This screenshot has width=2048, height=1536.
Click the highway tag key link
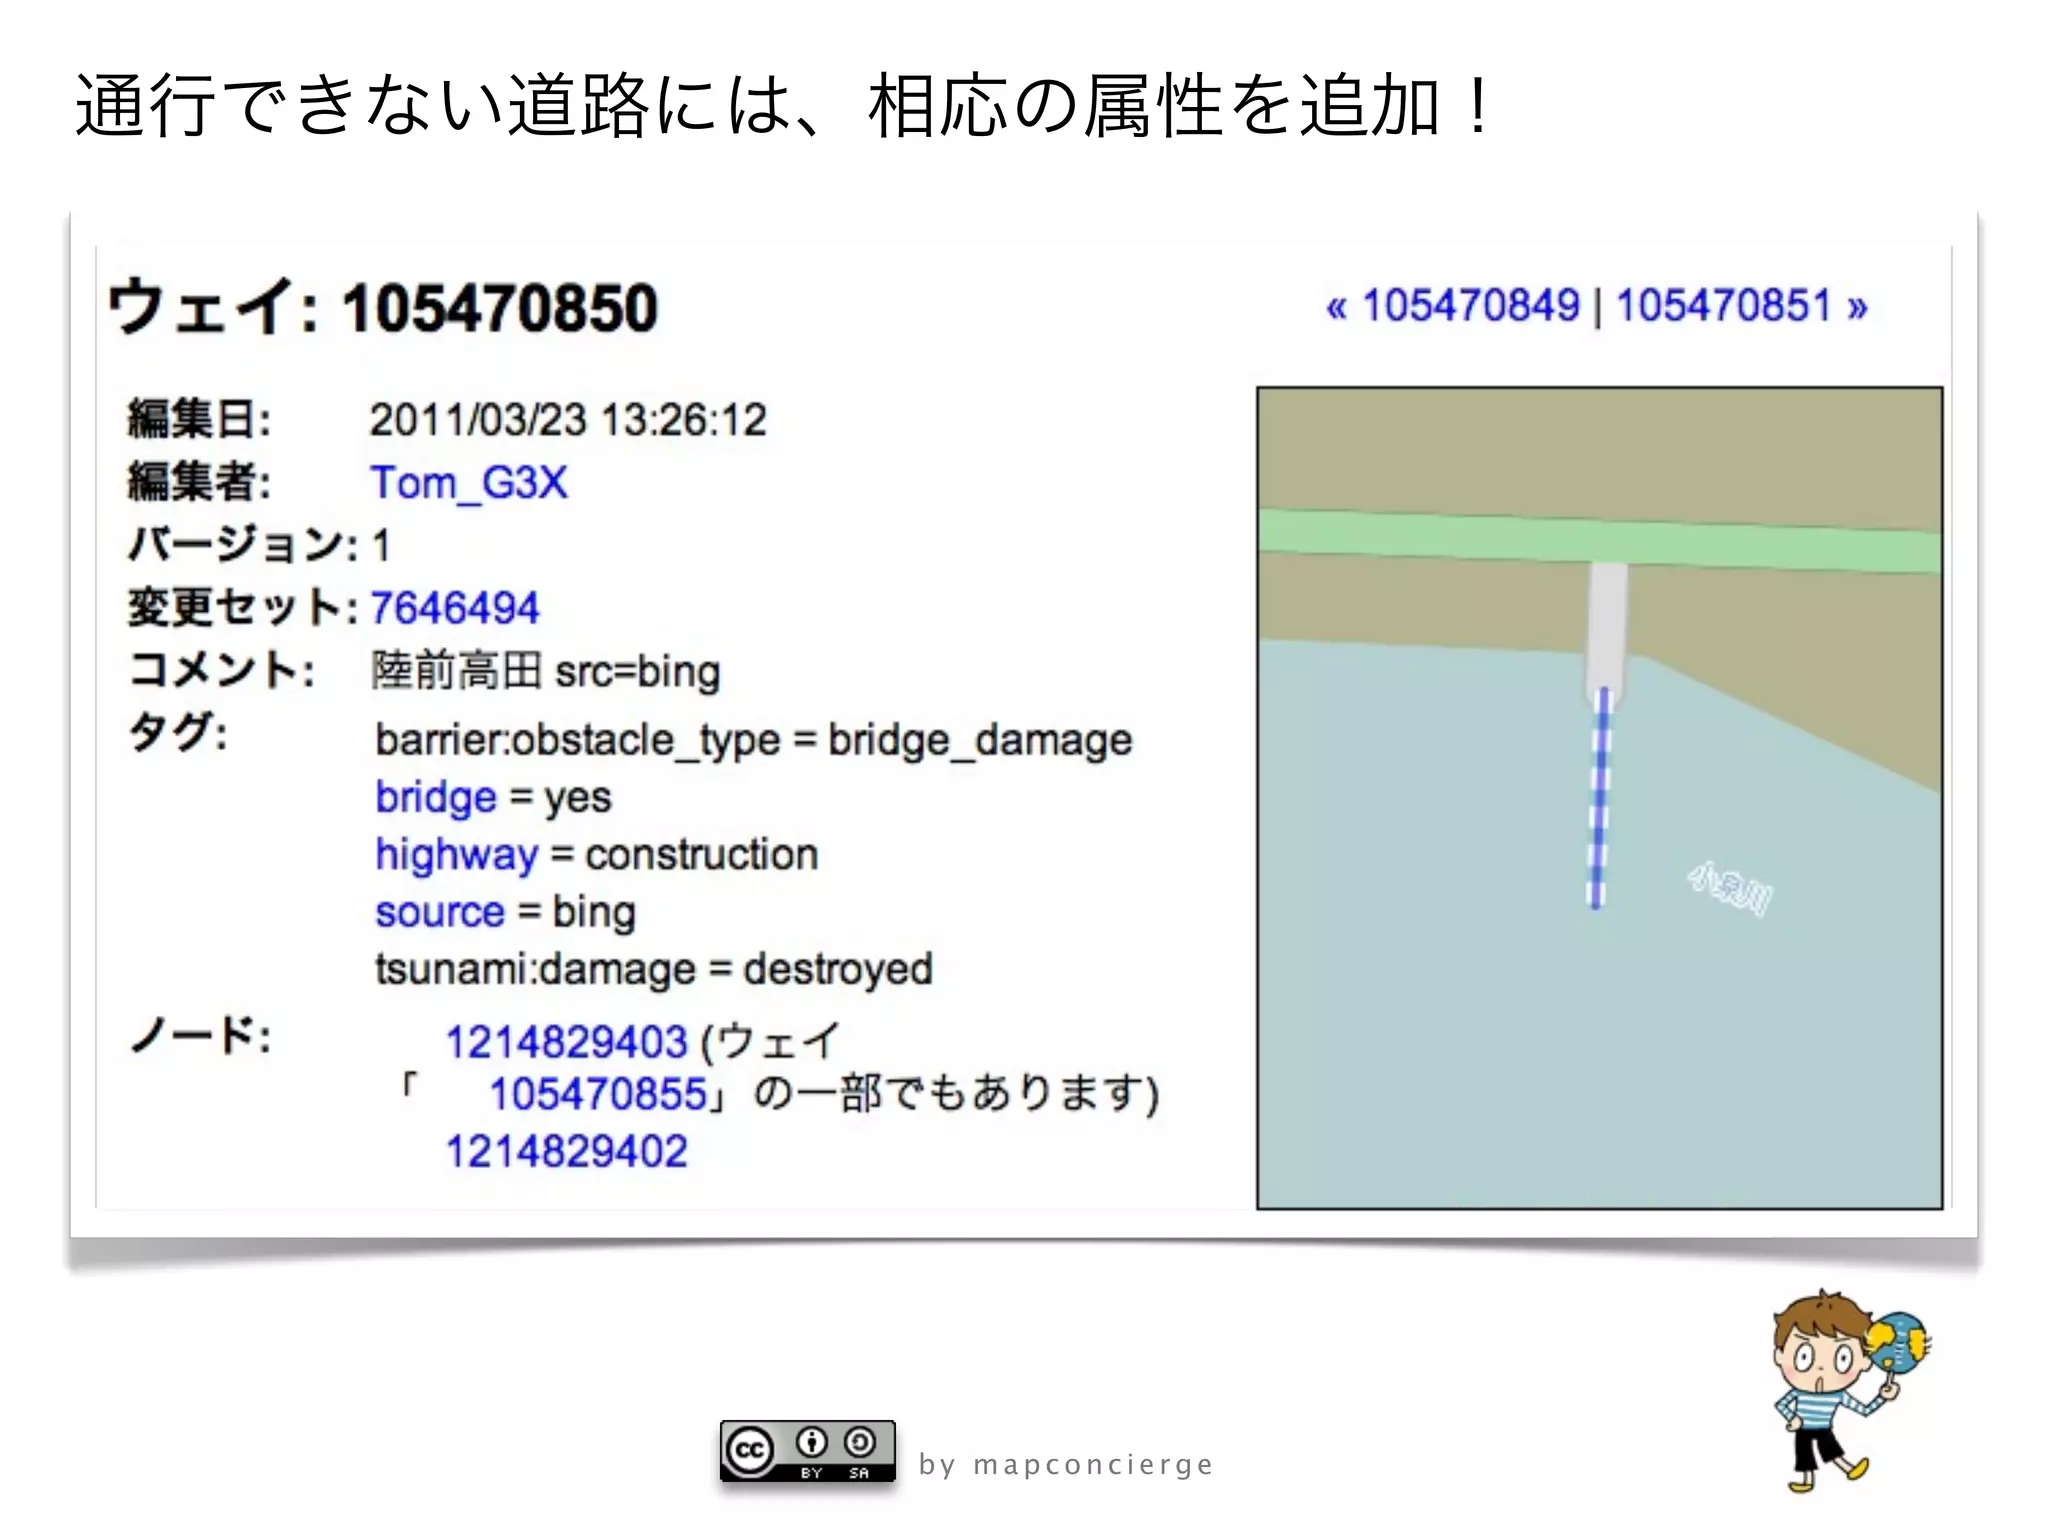456,855
